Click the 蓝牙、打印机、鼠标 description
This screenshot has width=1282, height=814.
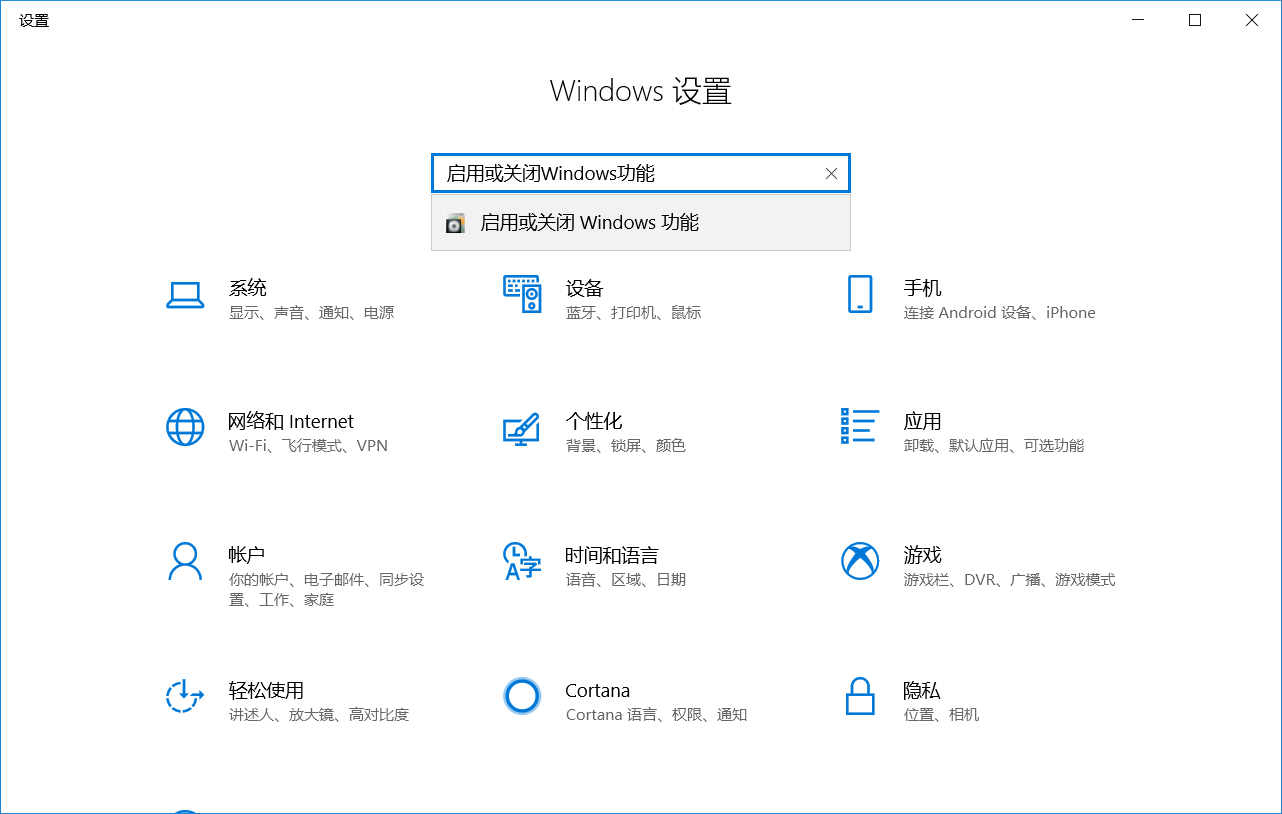[x=634, y=313]
